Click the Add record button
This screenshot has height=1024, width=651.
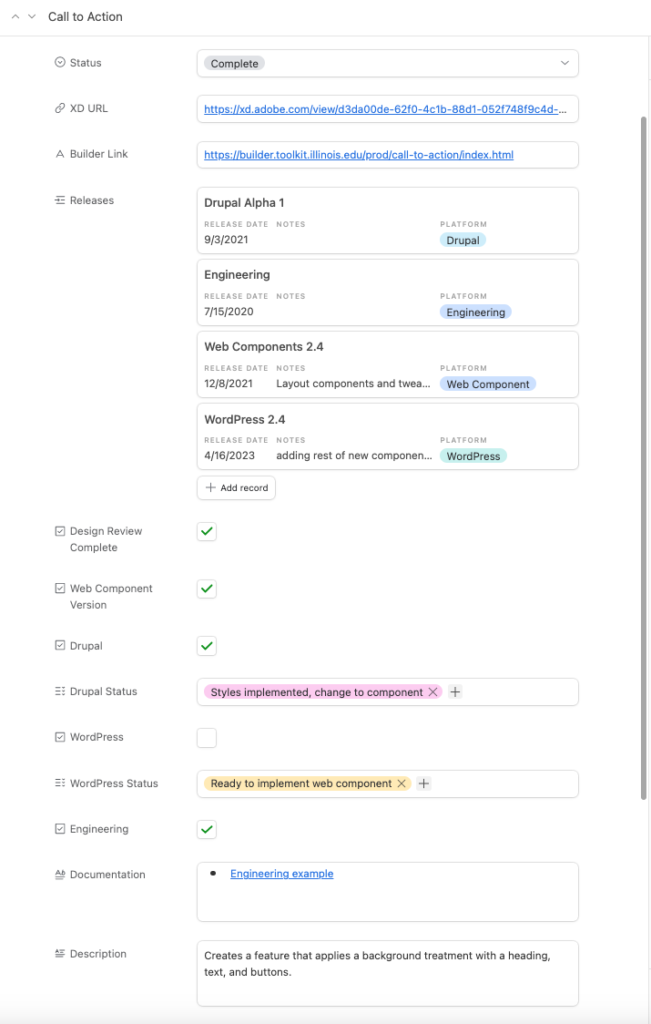(236, 488)
